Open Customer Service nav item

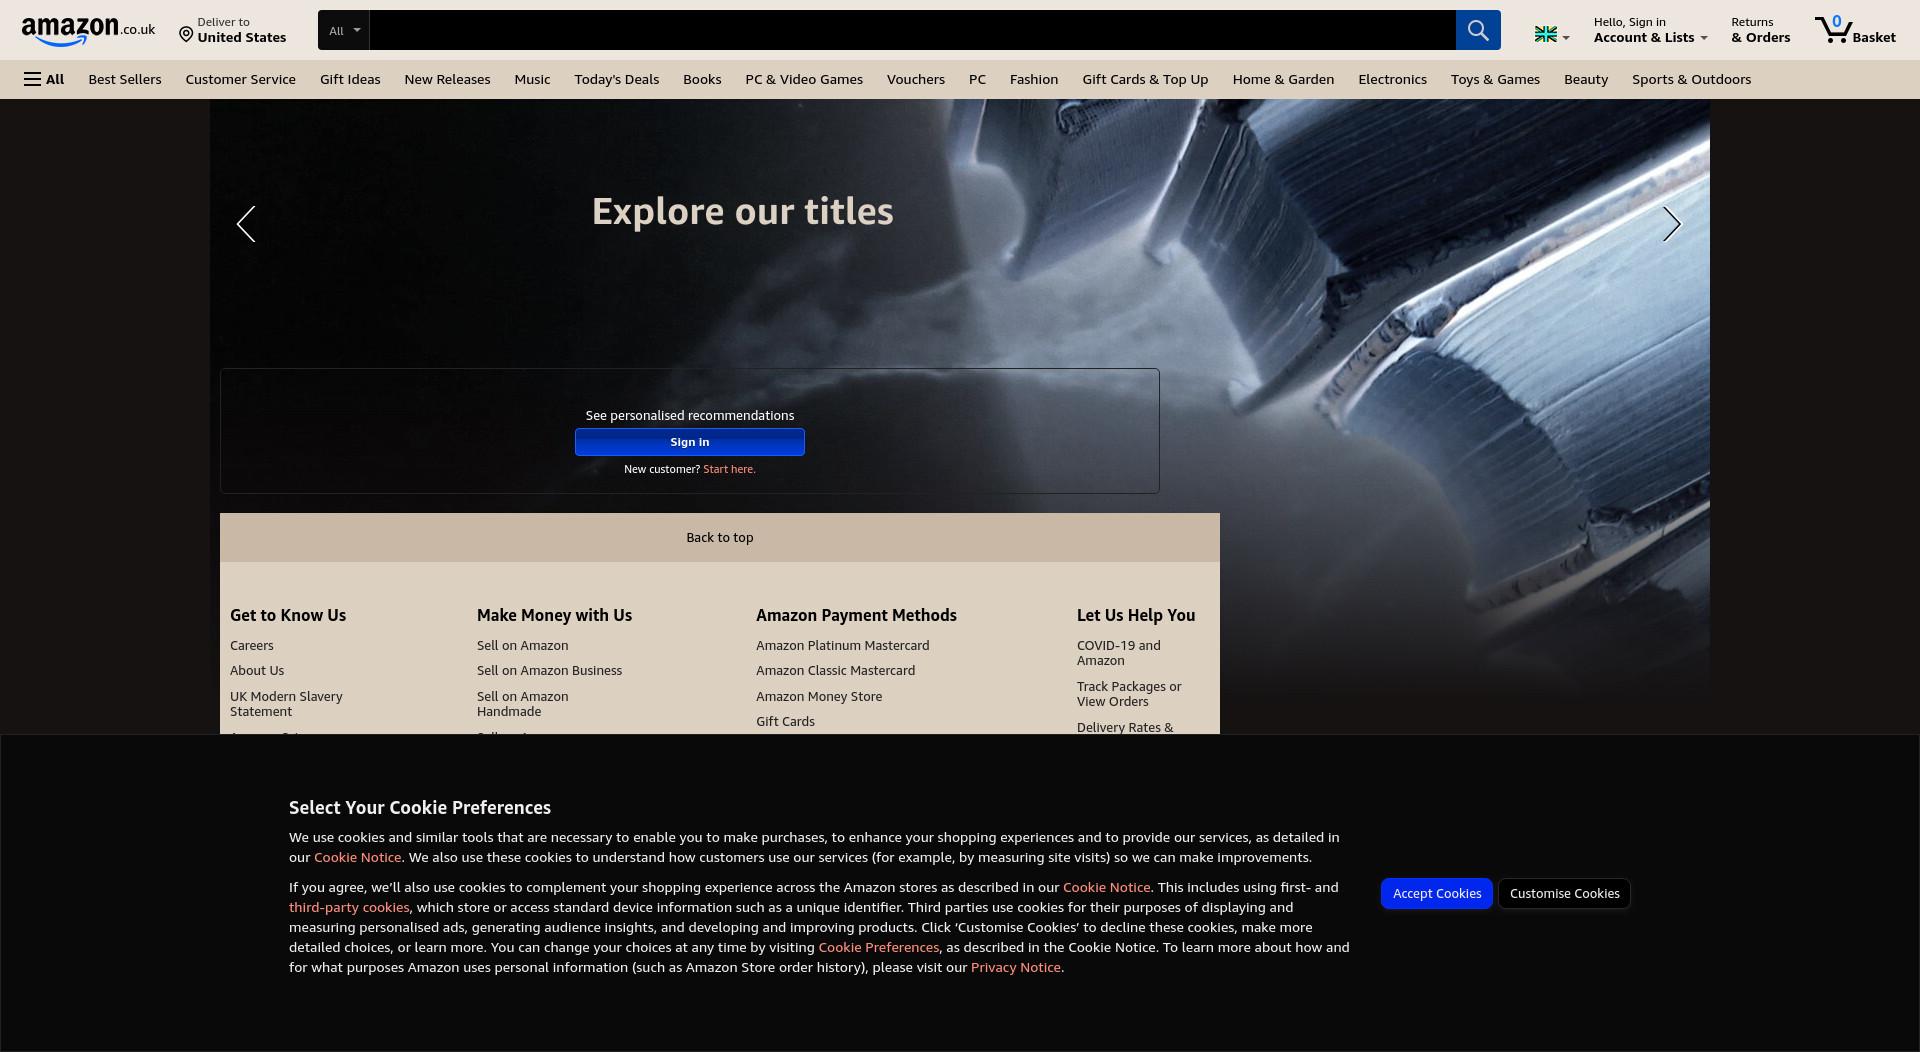[x=240, y=79]
